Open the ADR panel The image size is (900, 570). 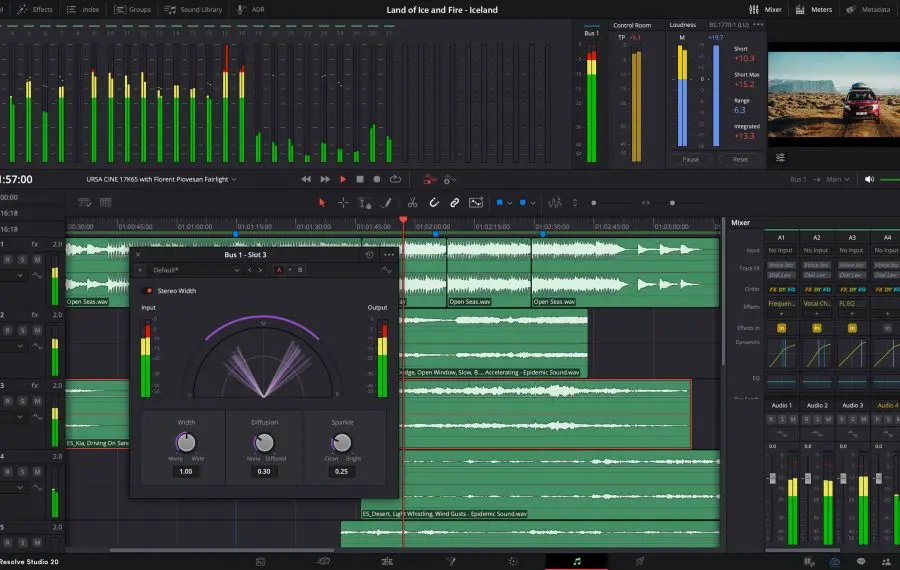(251, 9)
